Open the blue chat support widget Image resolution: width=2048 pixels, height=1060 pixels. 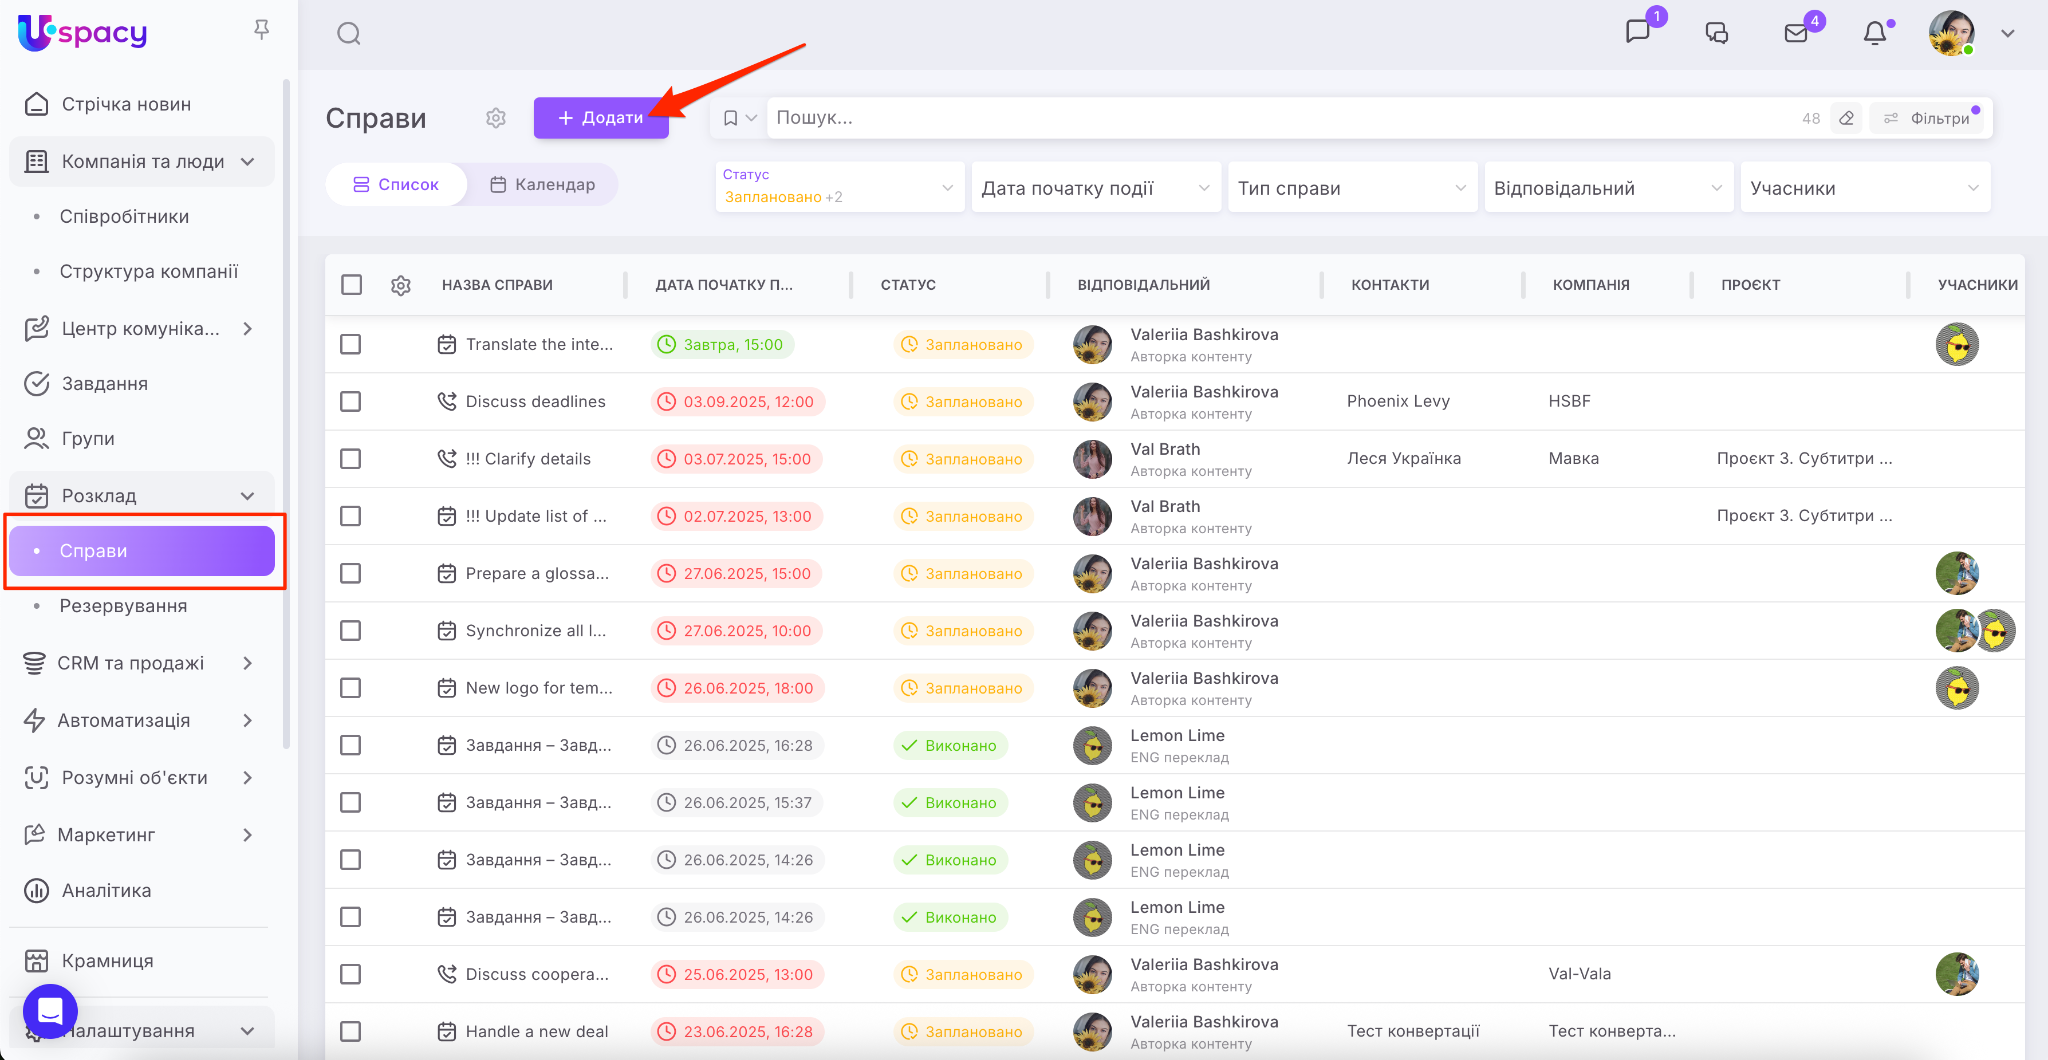[50, 1011]
